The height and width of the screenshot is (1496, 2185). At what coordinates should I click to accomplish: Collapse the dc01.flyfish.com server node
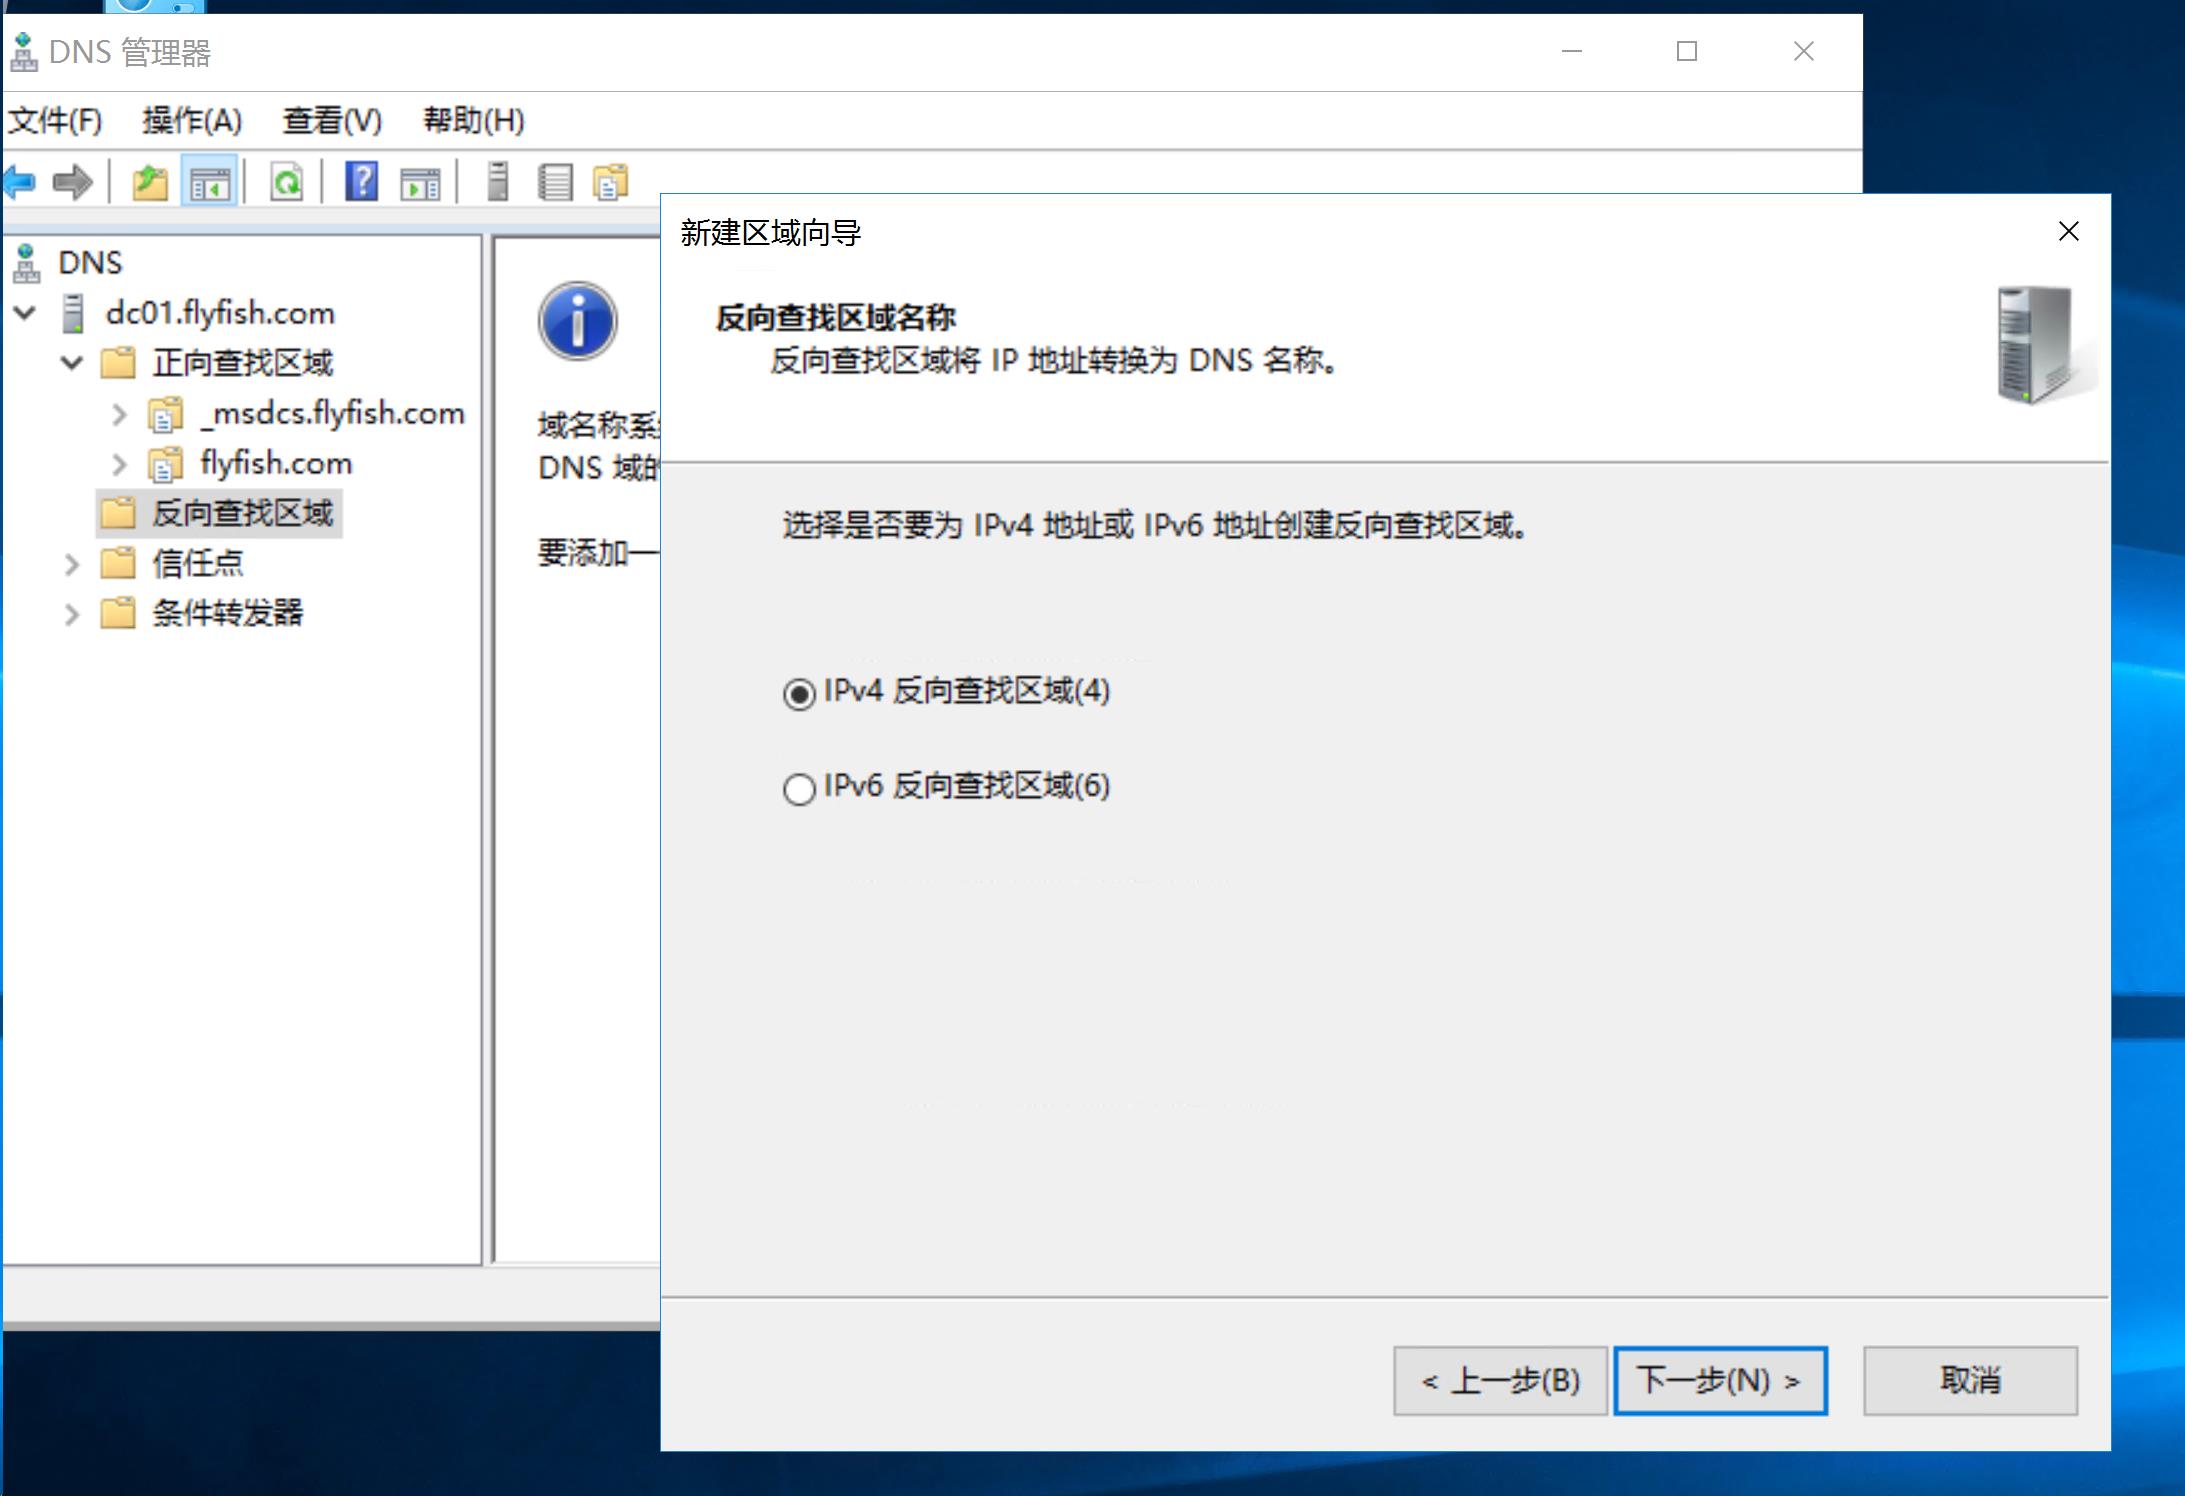click(x=25, y=313)
